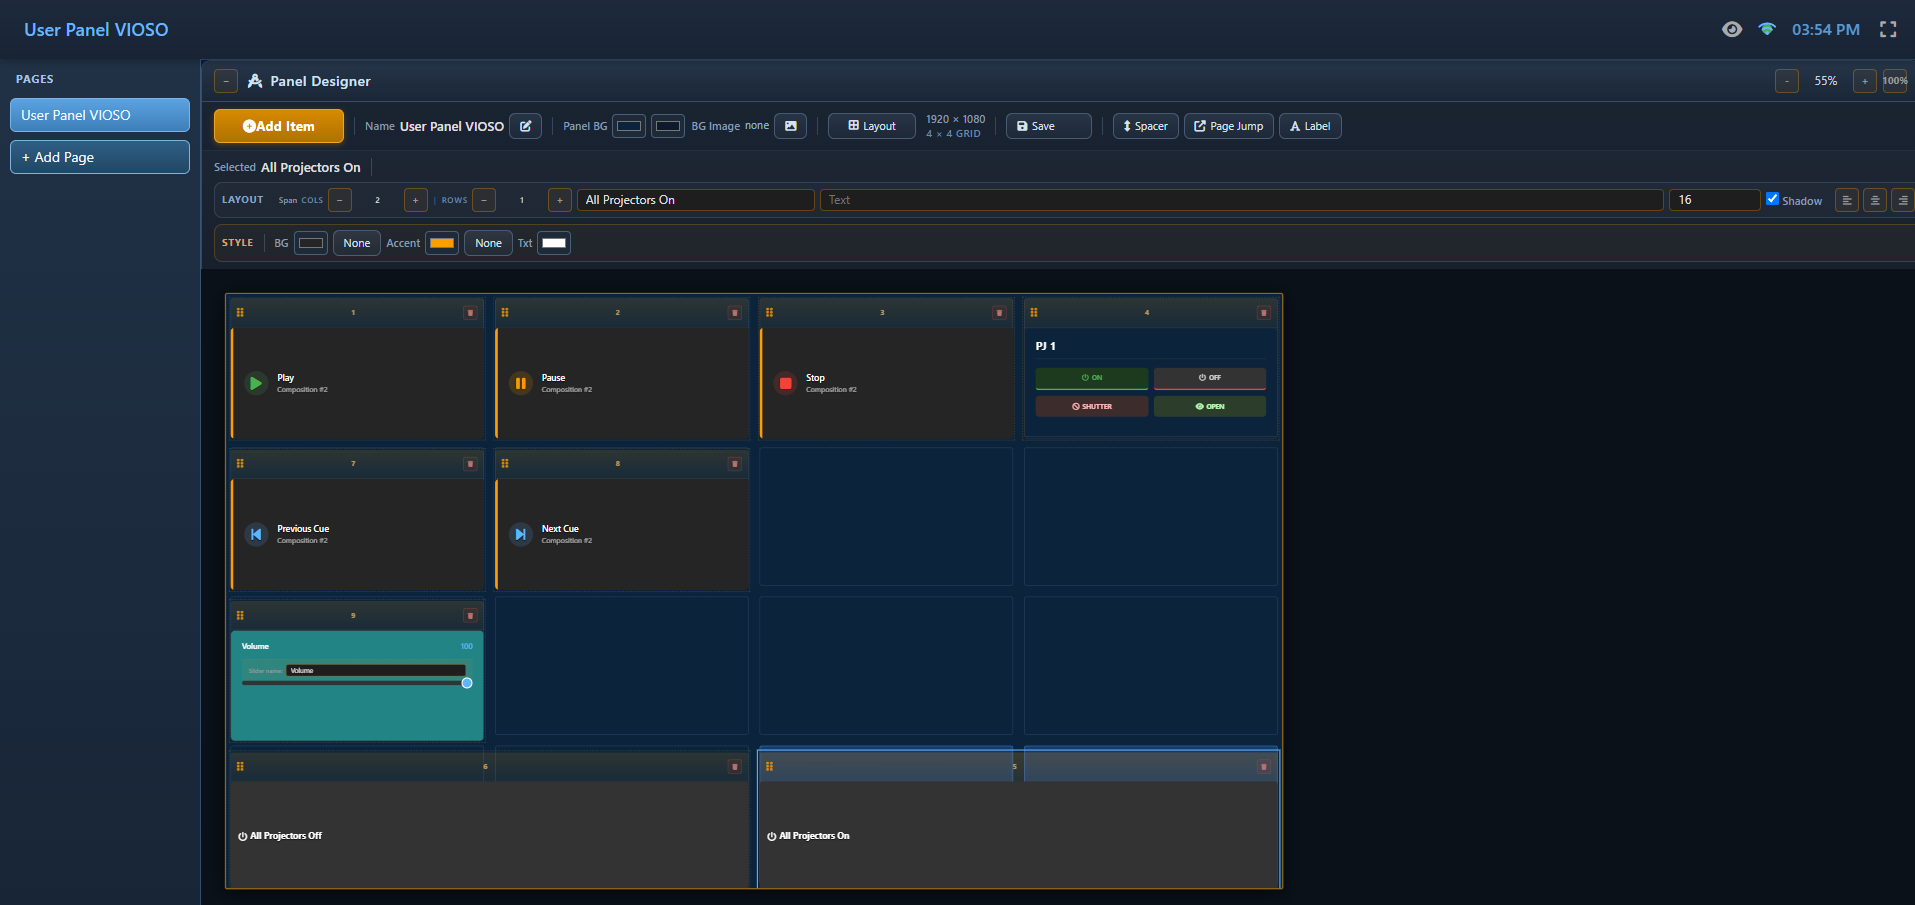Toggle the Shadow checkbox

[1772, 199]
